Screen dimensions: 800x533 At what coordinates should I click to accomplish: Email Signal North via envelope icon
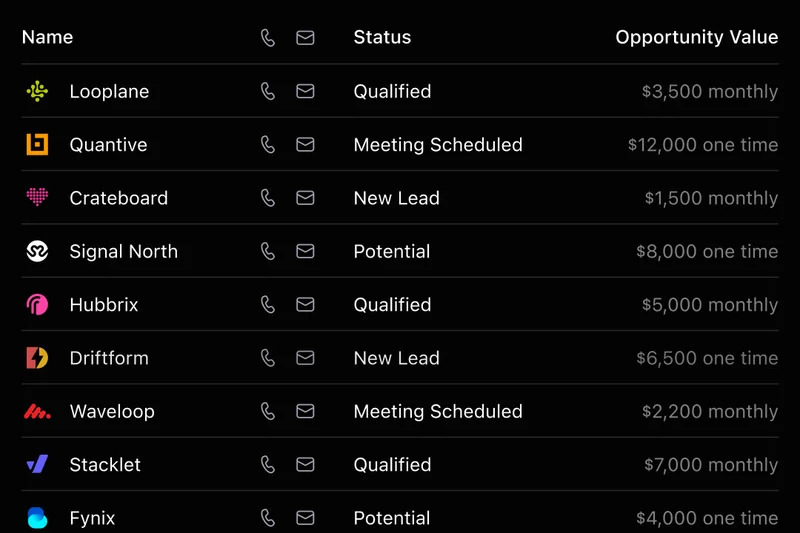[x=305, y=251]
